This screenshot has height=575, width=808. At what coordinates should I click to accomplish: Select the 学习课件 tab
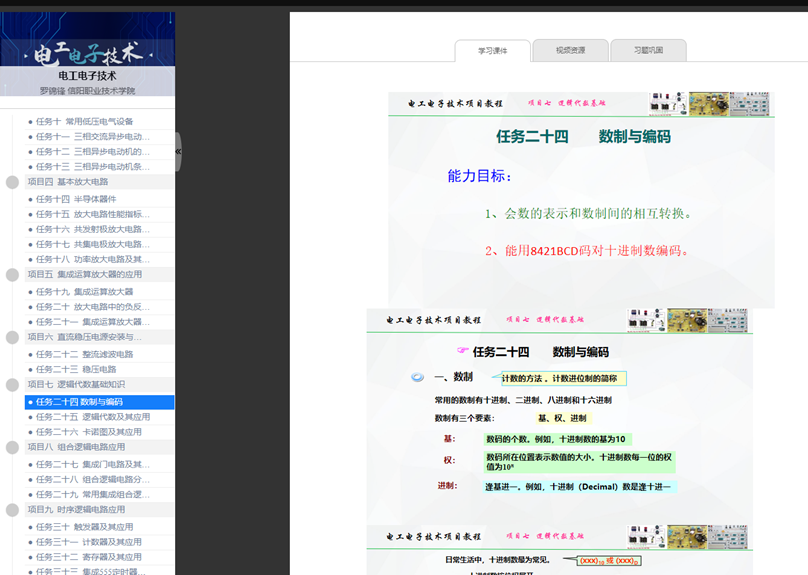492,50
